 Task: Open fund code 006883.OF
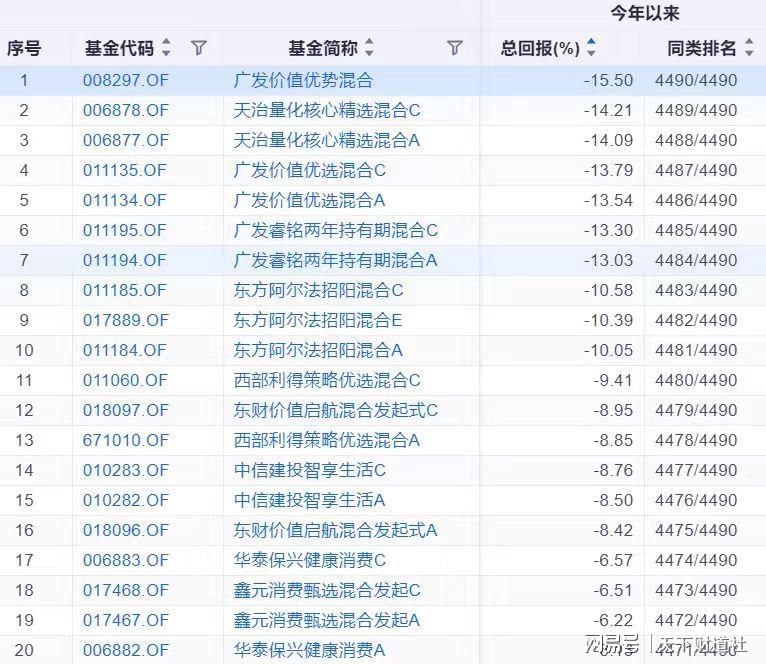[126, 560]
